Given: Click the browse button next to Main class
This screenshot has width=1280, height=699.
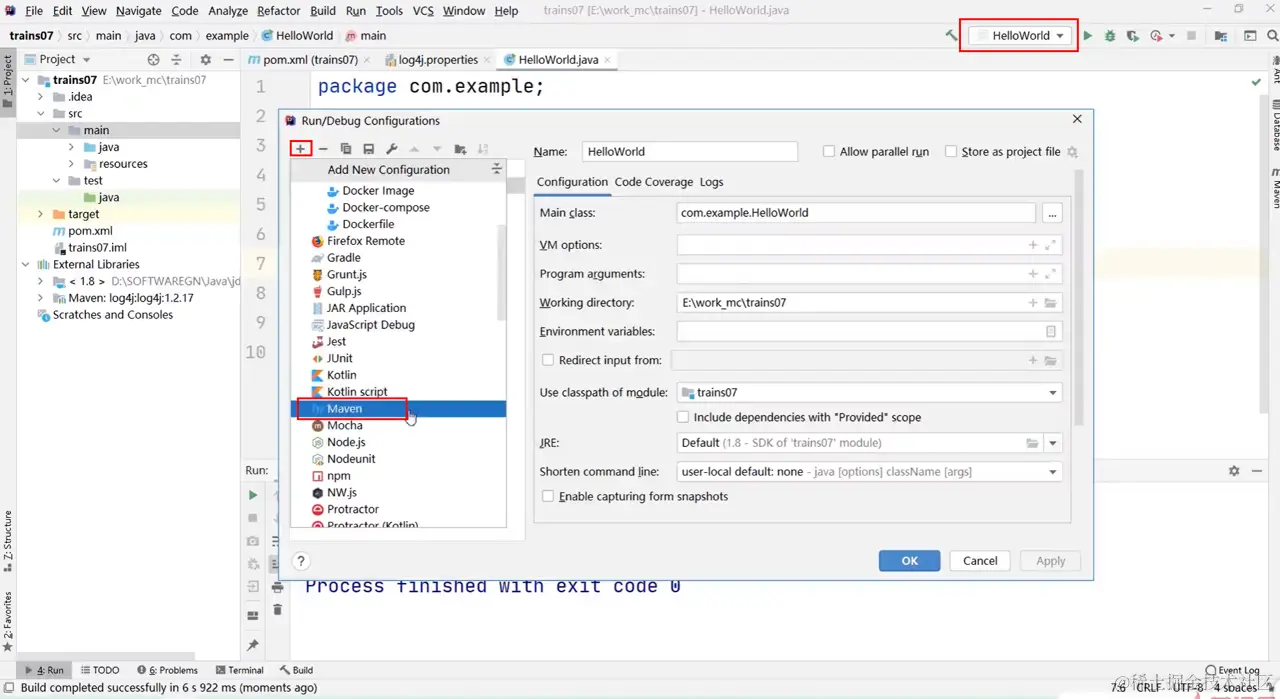Looking at the screenshot, I should [x=1051, y=213].
